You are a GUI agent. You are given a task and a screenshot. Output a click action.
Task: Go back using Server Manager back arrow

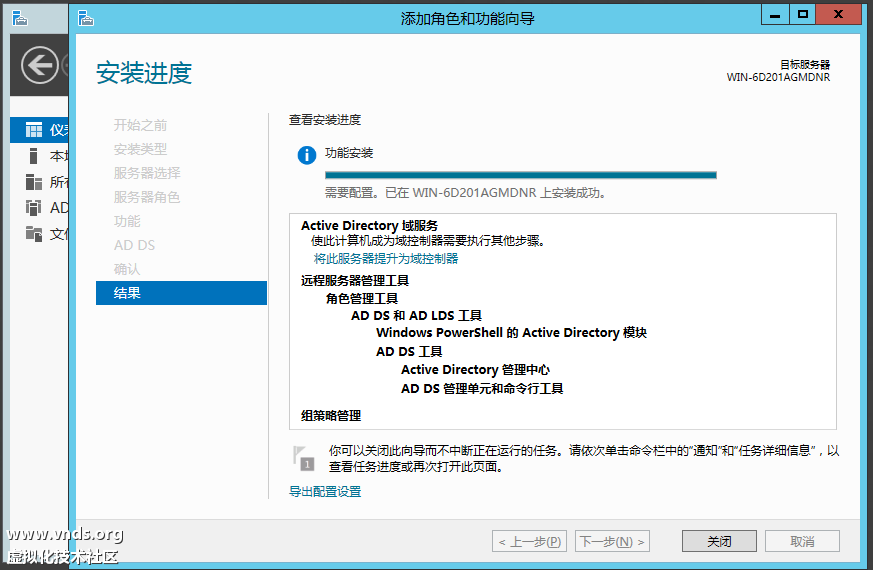(40, 65)
